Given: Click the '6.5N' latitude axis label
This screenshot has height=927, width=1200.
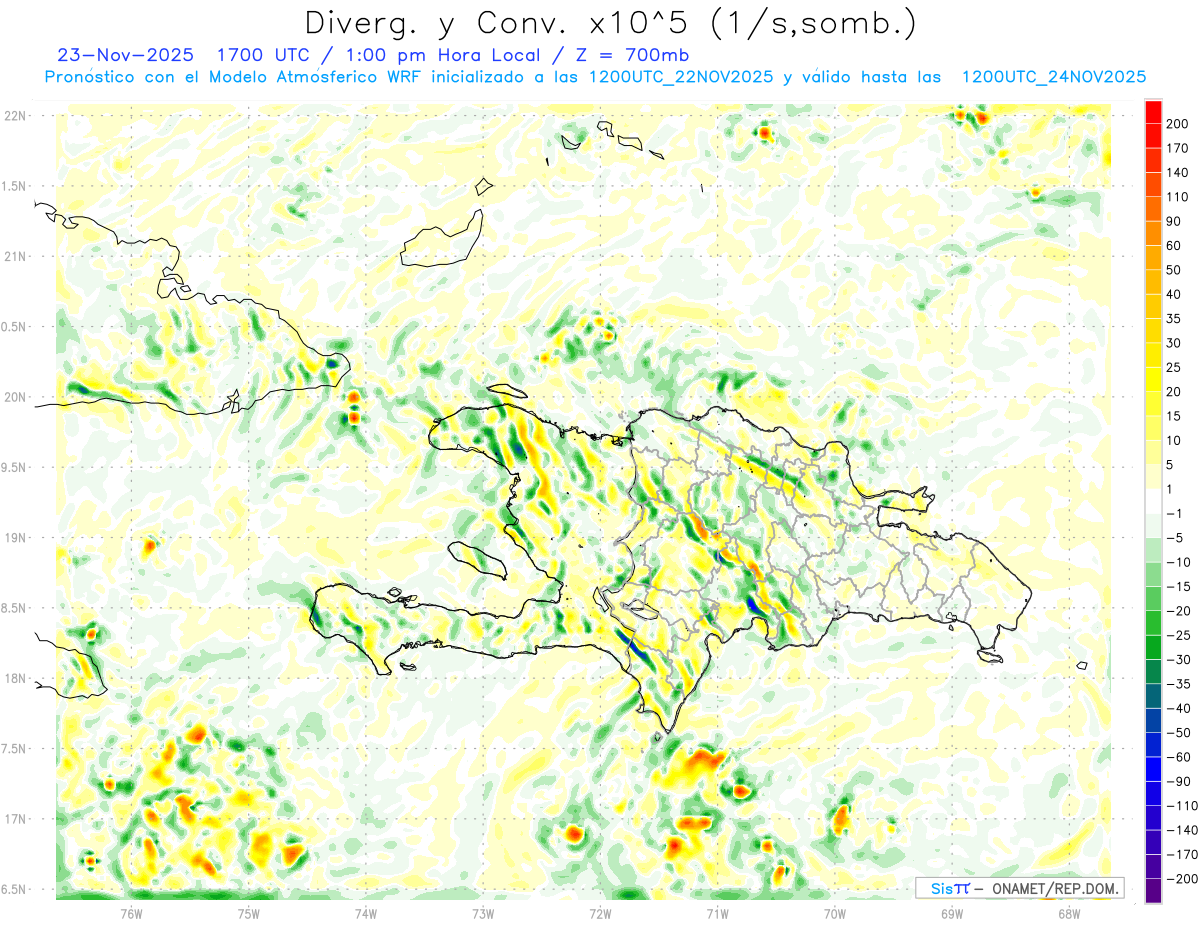Looking at the screenshot, I should pyautogui.click(x=15, y=890).
